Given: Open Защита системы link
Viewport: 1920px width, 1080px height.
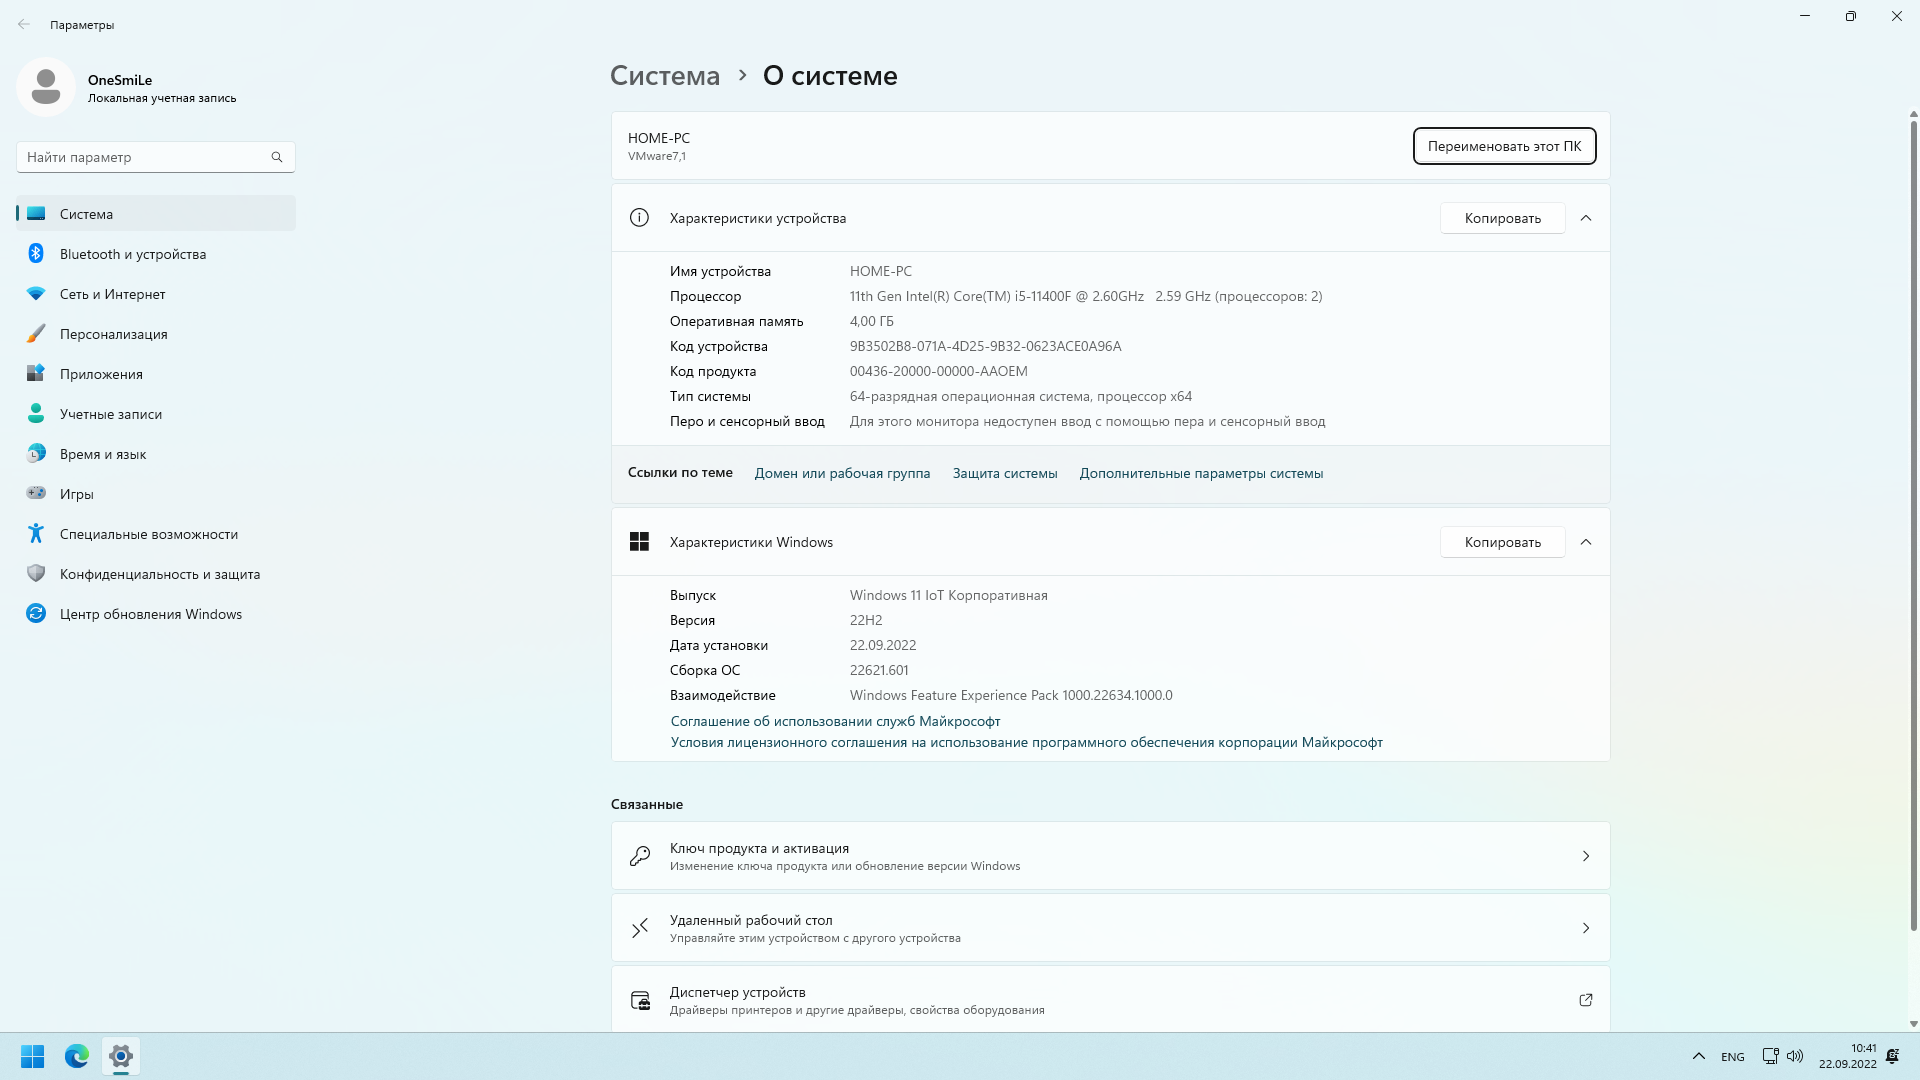Looking at the screenshot, I should point(1004,473).
